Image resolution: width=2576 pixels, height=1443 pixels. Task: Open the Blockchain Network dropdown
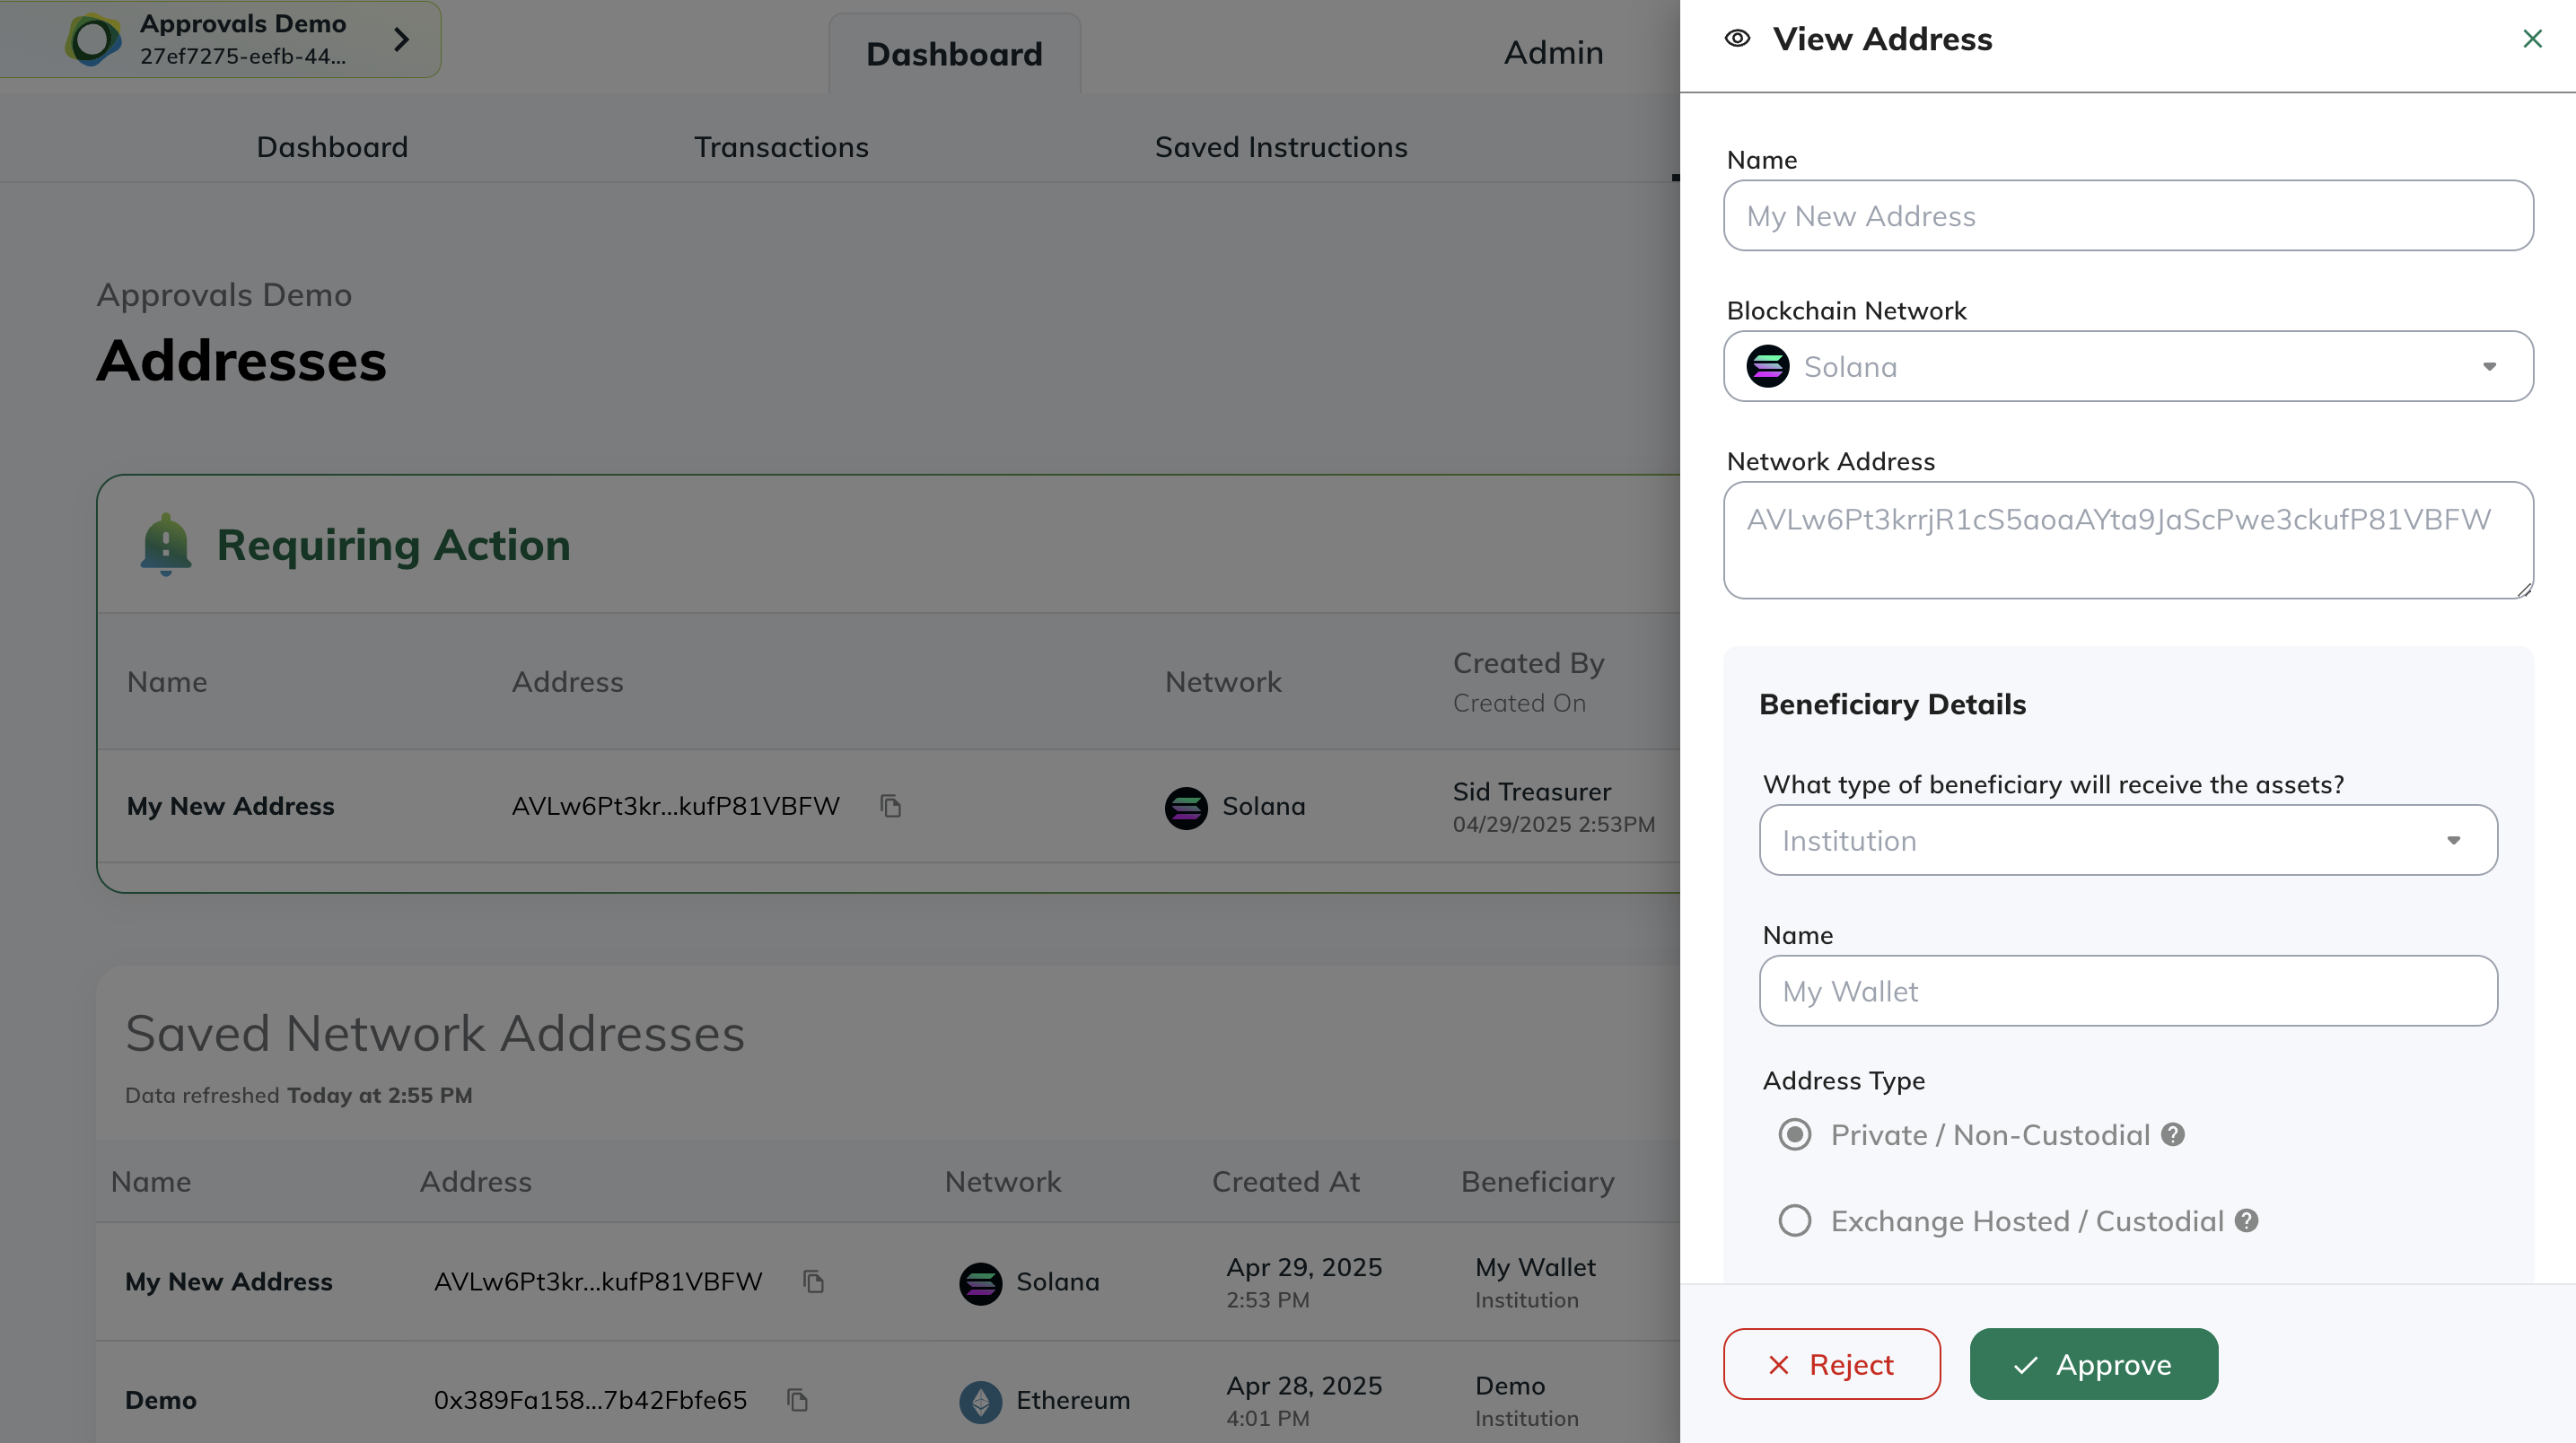[x=2128, y=367]
